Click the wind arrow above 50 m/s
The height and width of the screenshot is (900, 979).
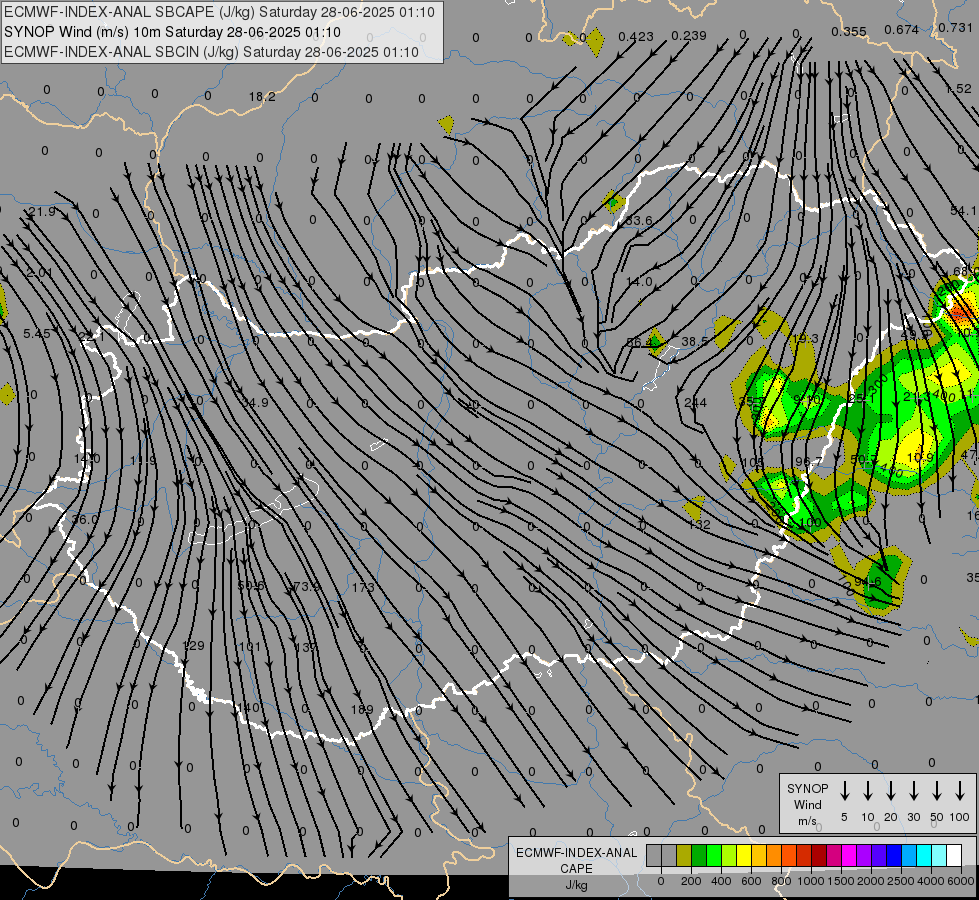point(937,790)
